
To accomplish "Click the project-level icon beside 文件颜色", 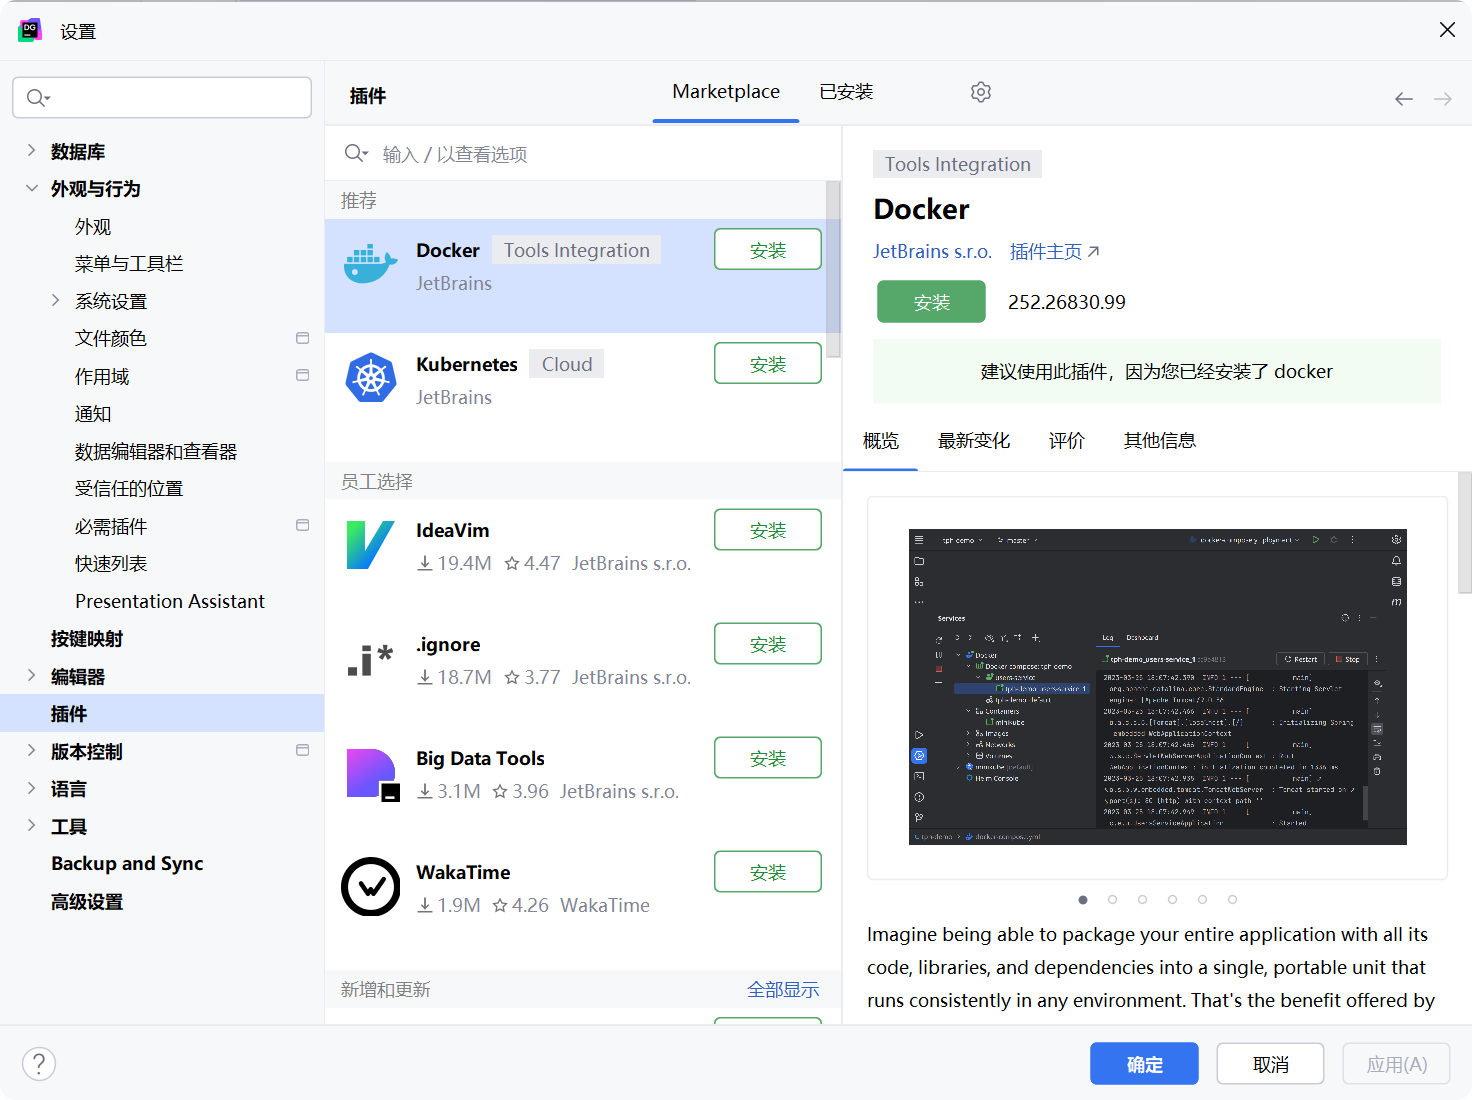I will coord(303,338).
